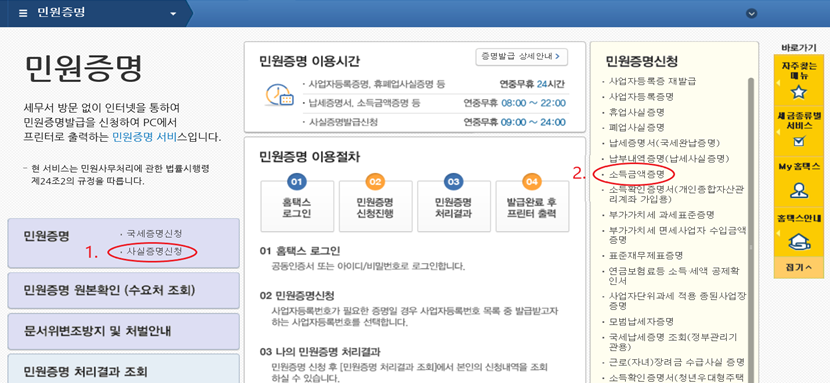This screenshot has height=384, width=830.
Task: Select 납부내역증명(납세사실증명)
Action: (x=669, y=158)
